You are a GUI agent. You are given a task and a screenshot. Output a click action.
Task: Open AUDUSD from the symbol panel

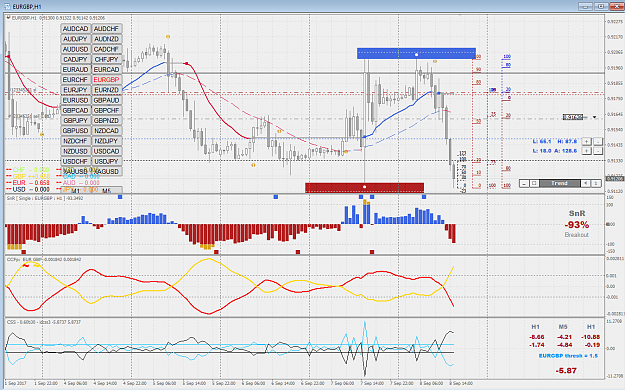(x=76, y=49)
